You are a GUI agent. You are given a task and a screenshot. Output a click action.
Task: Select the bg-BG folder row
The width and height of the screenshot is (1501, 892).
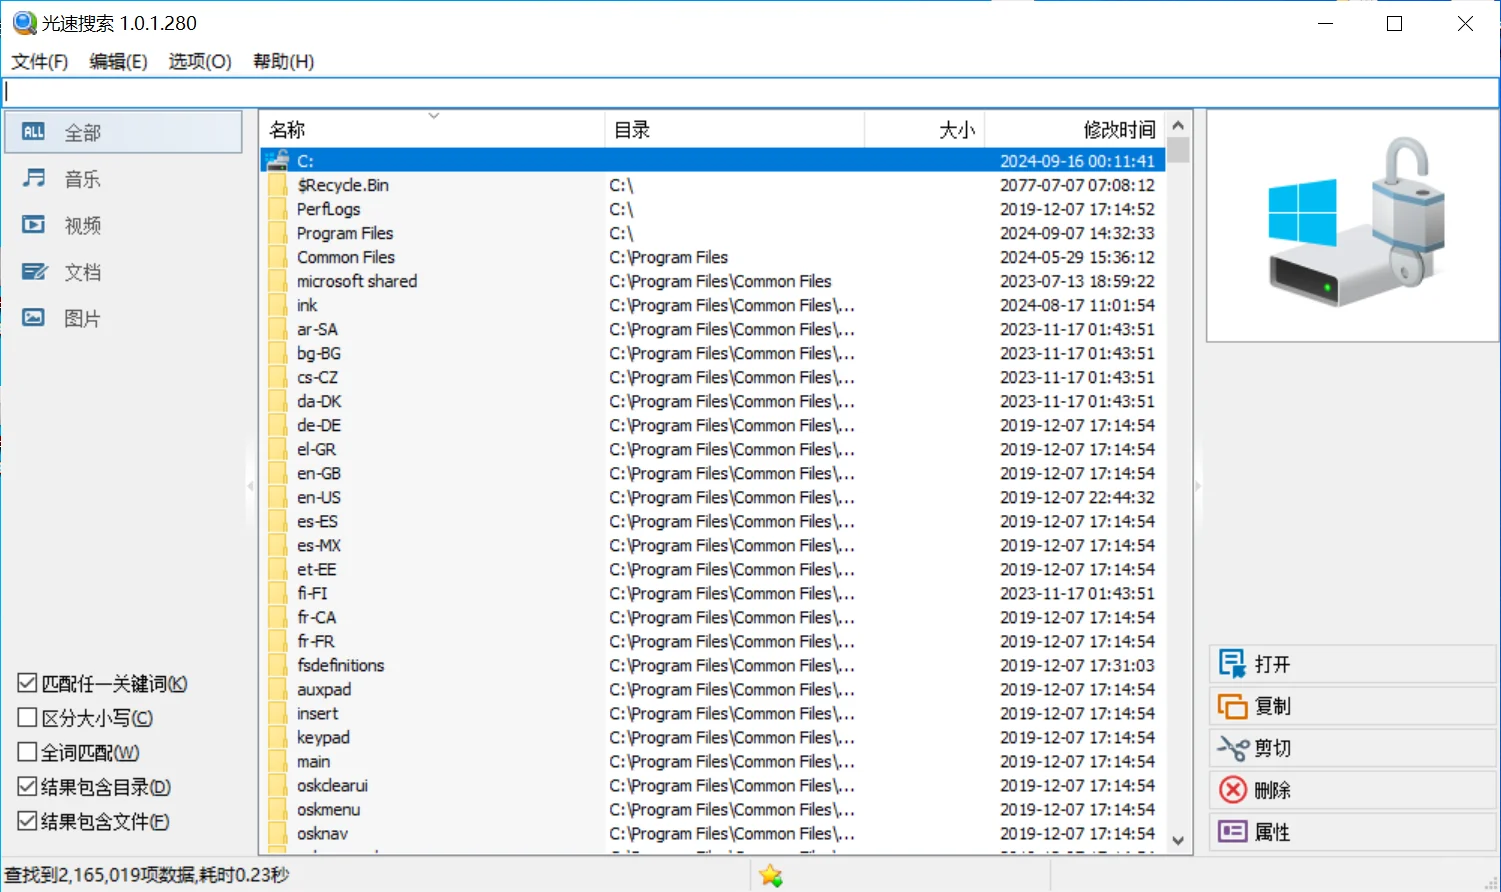click(713, 353)
